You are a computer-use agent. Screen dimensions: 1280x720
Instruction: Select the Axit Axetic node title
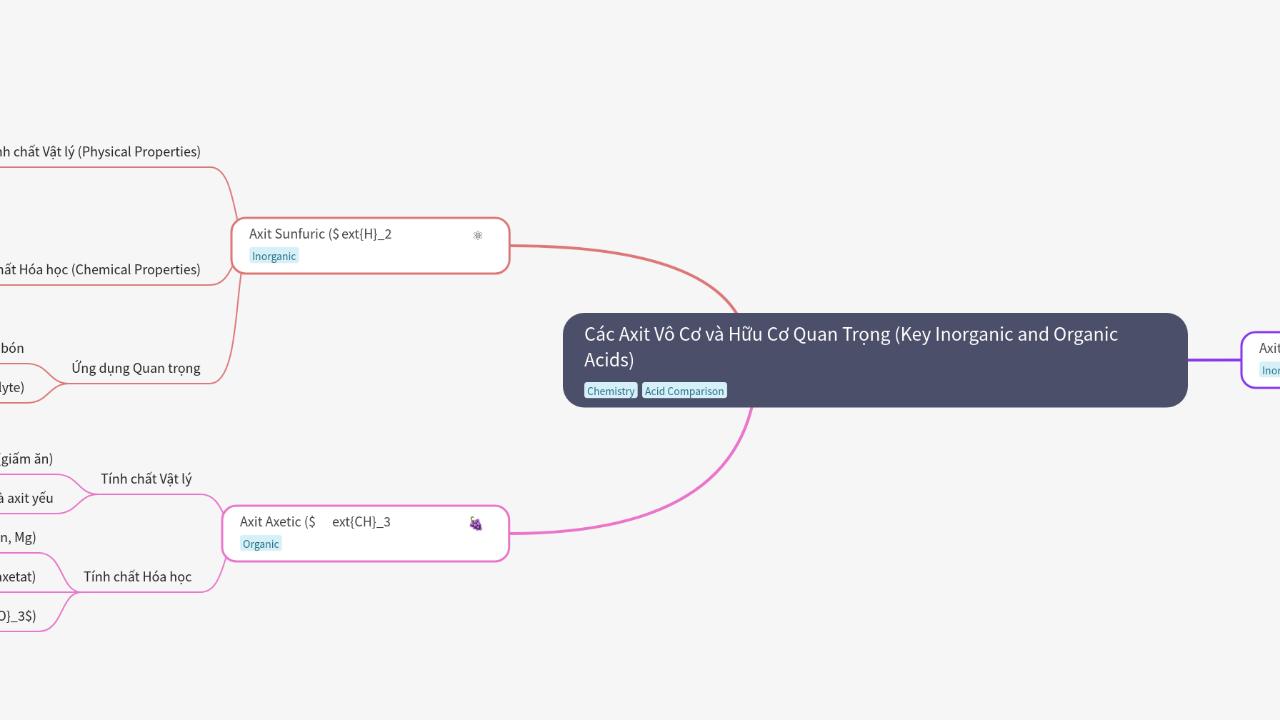(315, 522)
